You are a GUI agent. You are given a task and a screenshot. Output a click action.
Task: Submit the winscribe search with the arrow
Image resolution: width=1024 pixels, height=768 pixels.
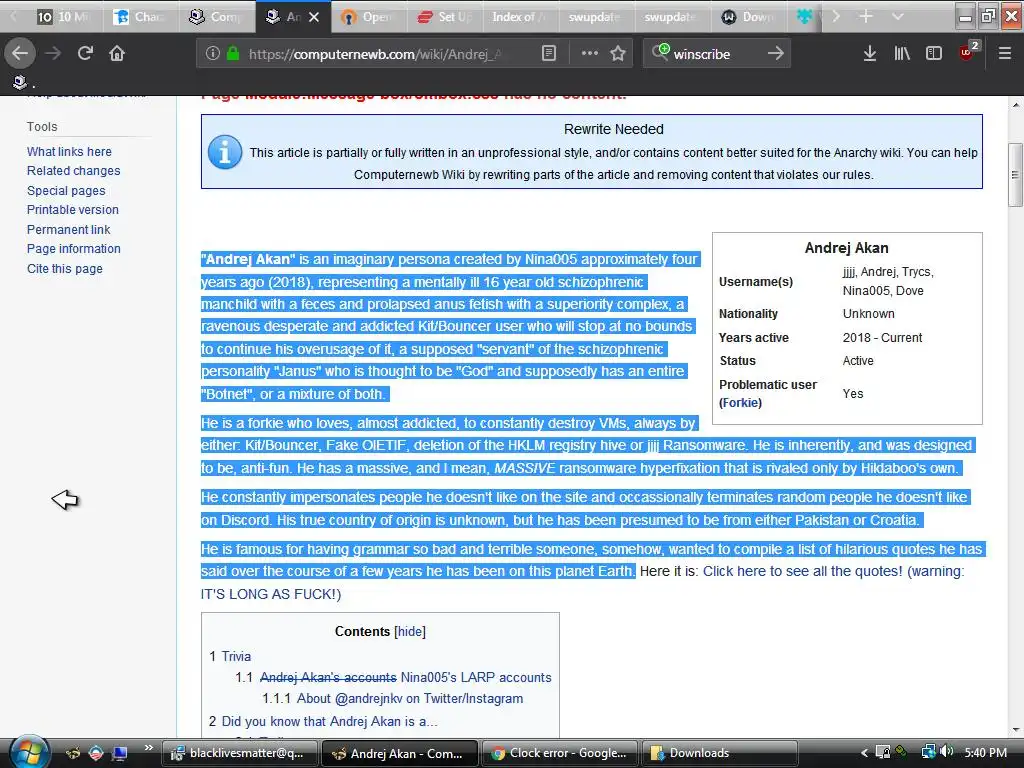[775, 53]
